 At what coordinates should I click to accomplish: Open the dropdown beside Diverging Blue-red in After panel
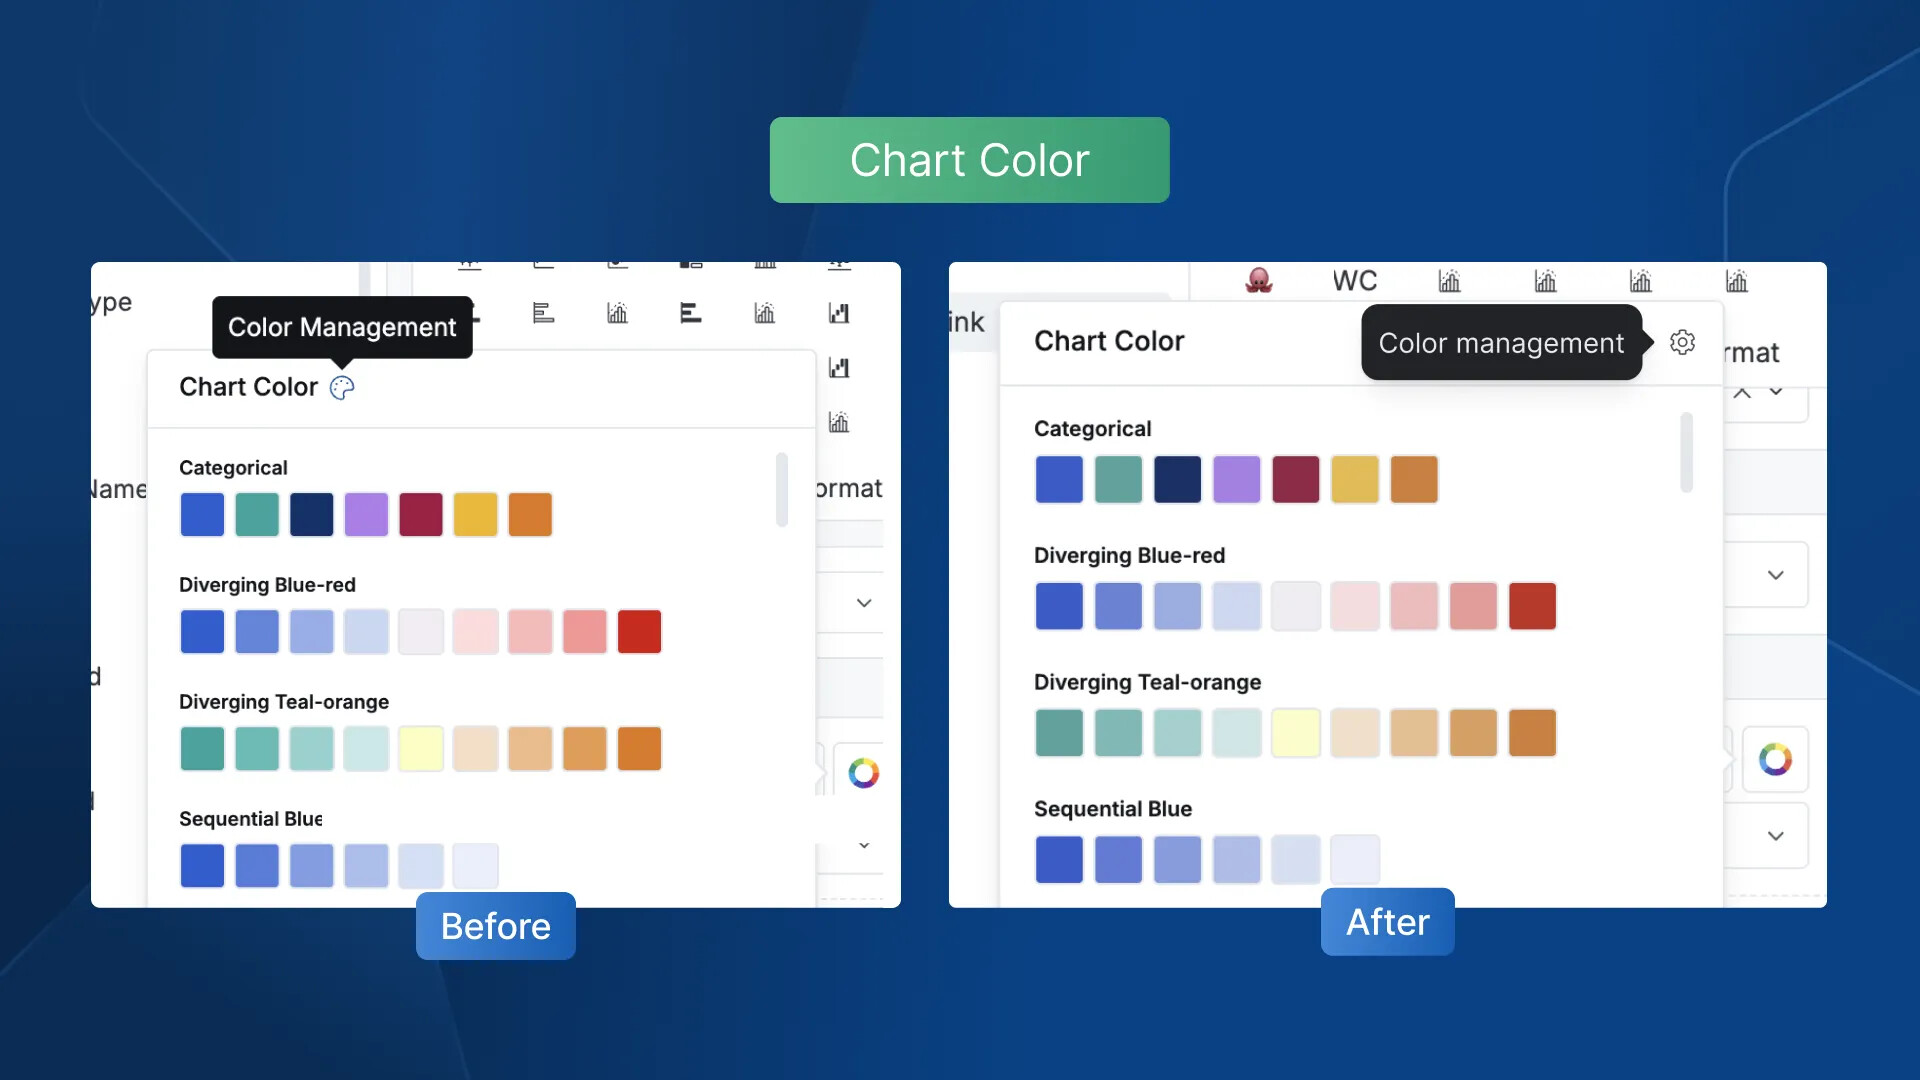coord(1775,575)
